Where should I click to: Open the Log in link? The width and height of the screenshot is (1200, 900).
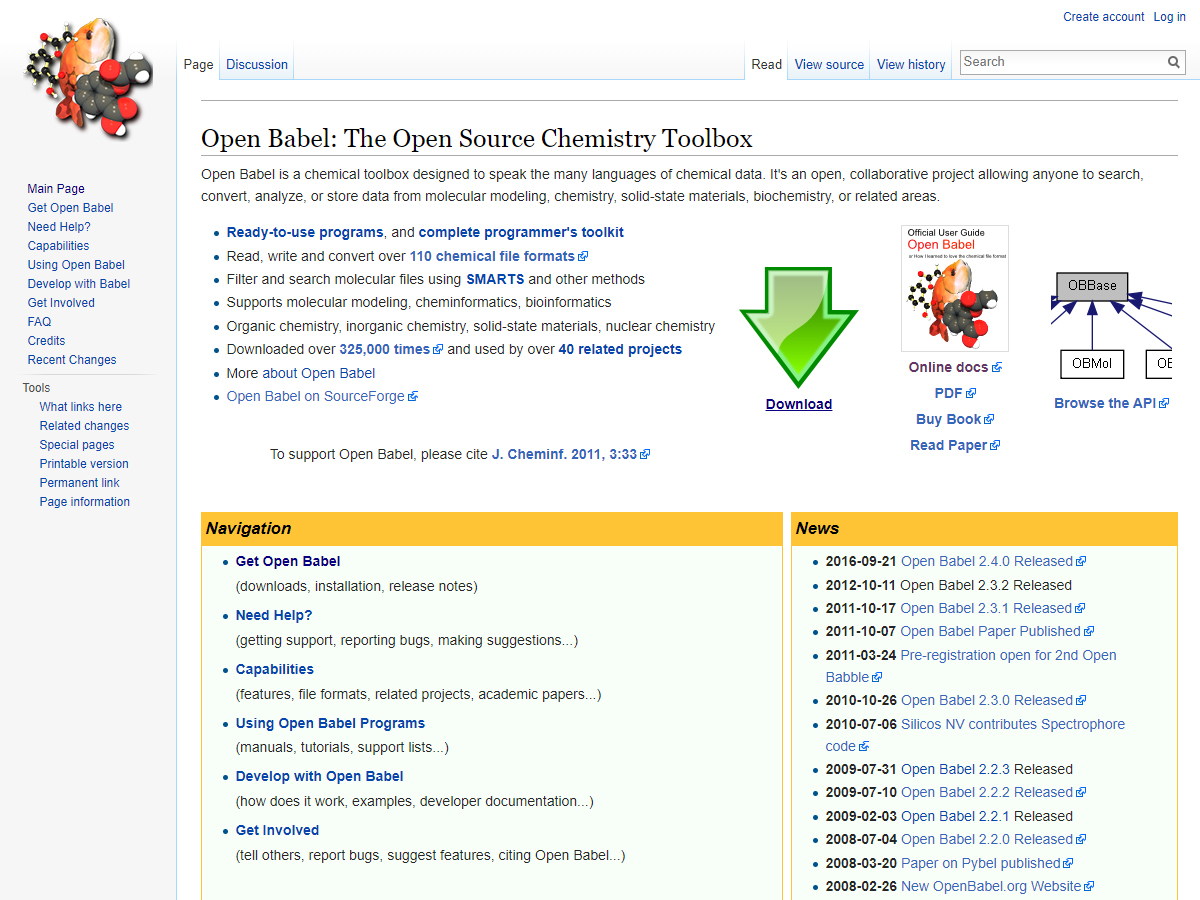coord(1169,16)
